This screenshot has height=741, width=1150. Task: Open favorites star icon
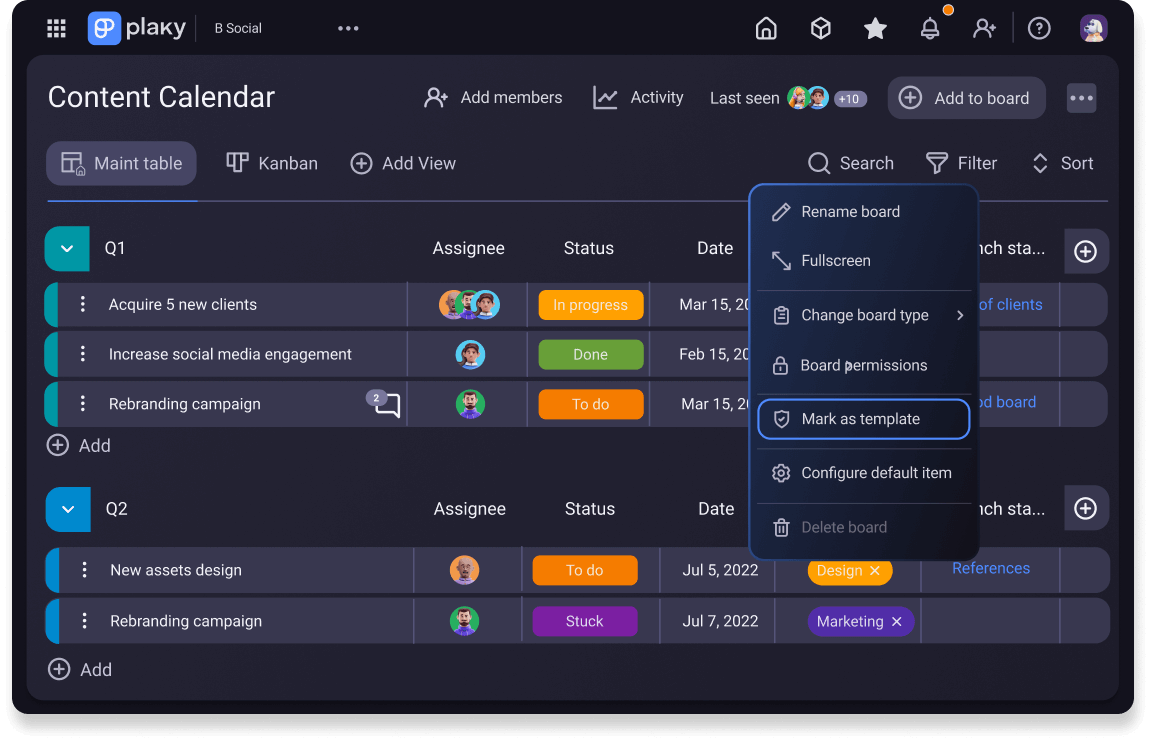(x=875, y=29)
